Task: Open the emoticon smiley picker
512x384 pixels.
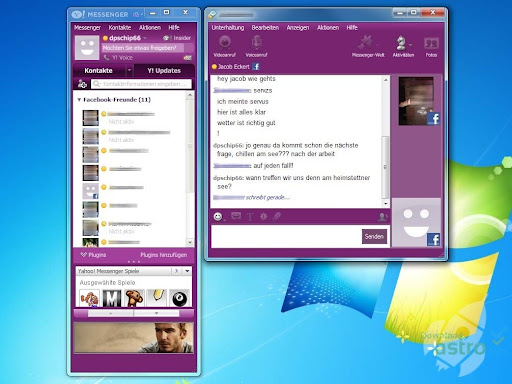Action: click(218, 217)
